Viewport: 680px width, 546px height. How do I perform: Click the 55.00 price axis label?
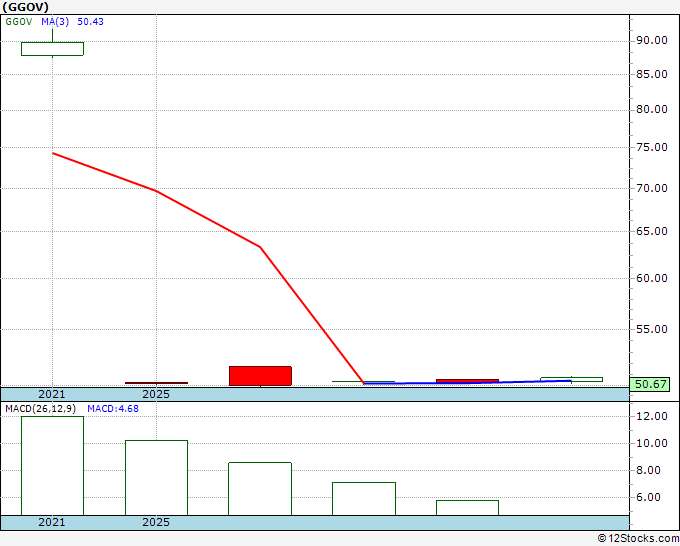click(x=652, y=329)
